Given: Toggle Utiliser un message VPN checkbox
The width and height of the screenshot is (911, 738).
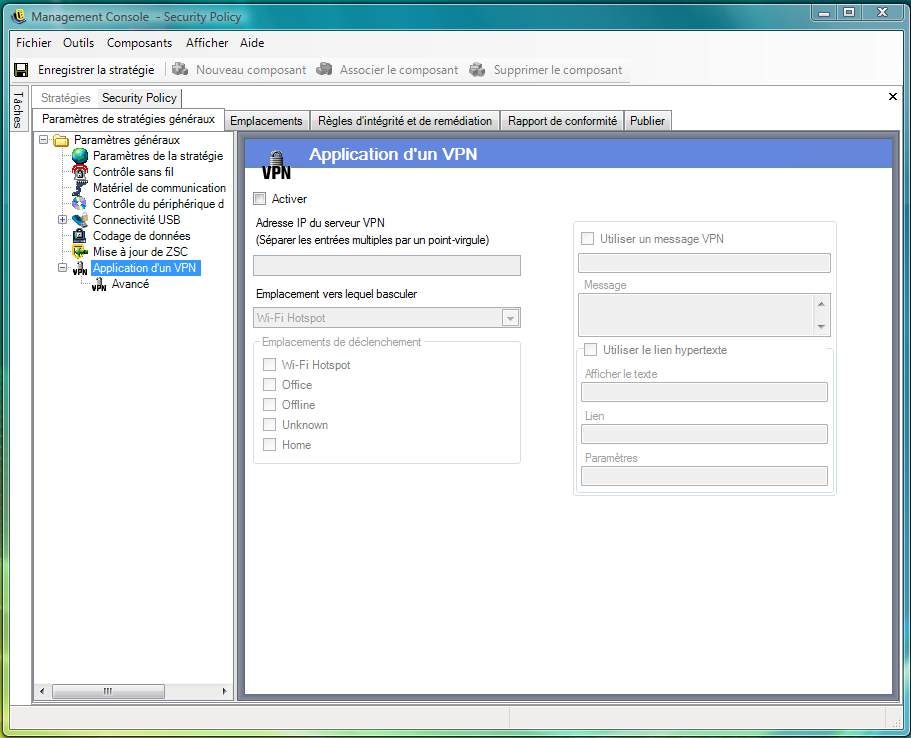Looking at the screenshot, I should click(587, 238).
